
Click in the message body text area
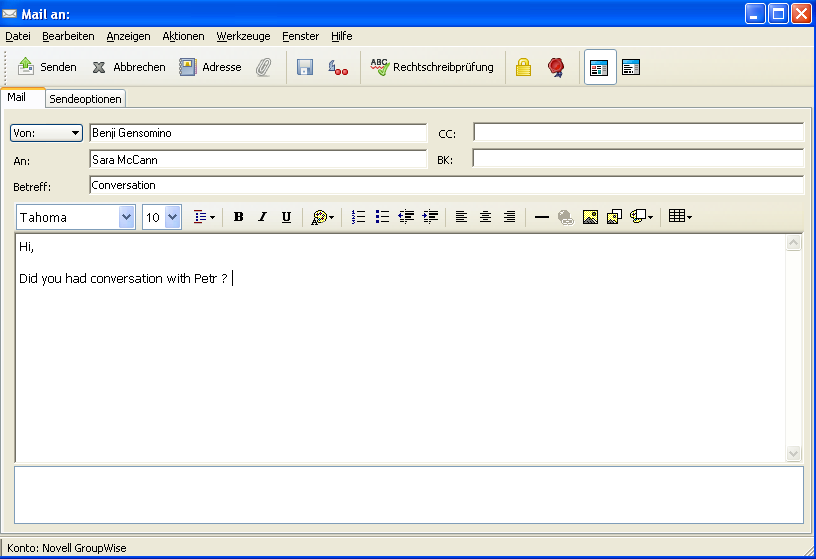pyautogui.click(x=400, y=348)
